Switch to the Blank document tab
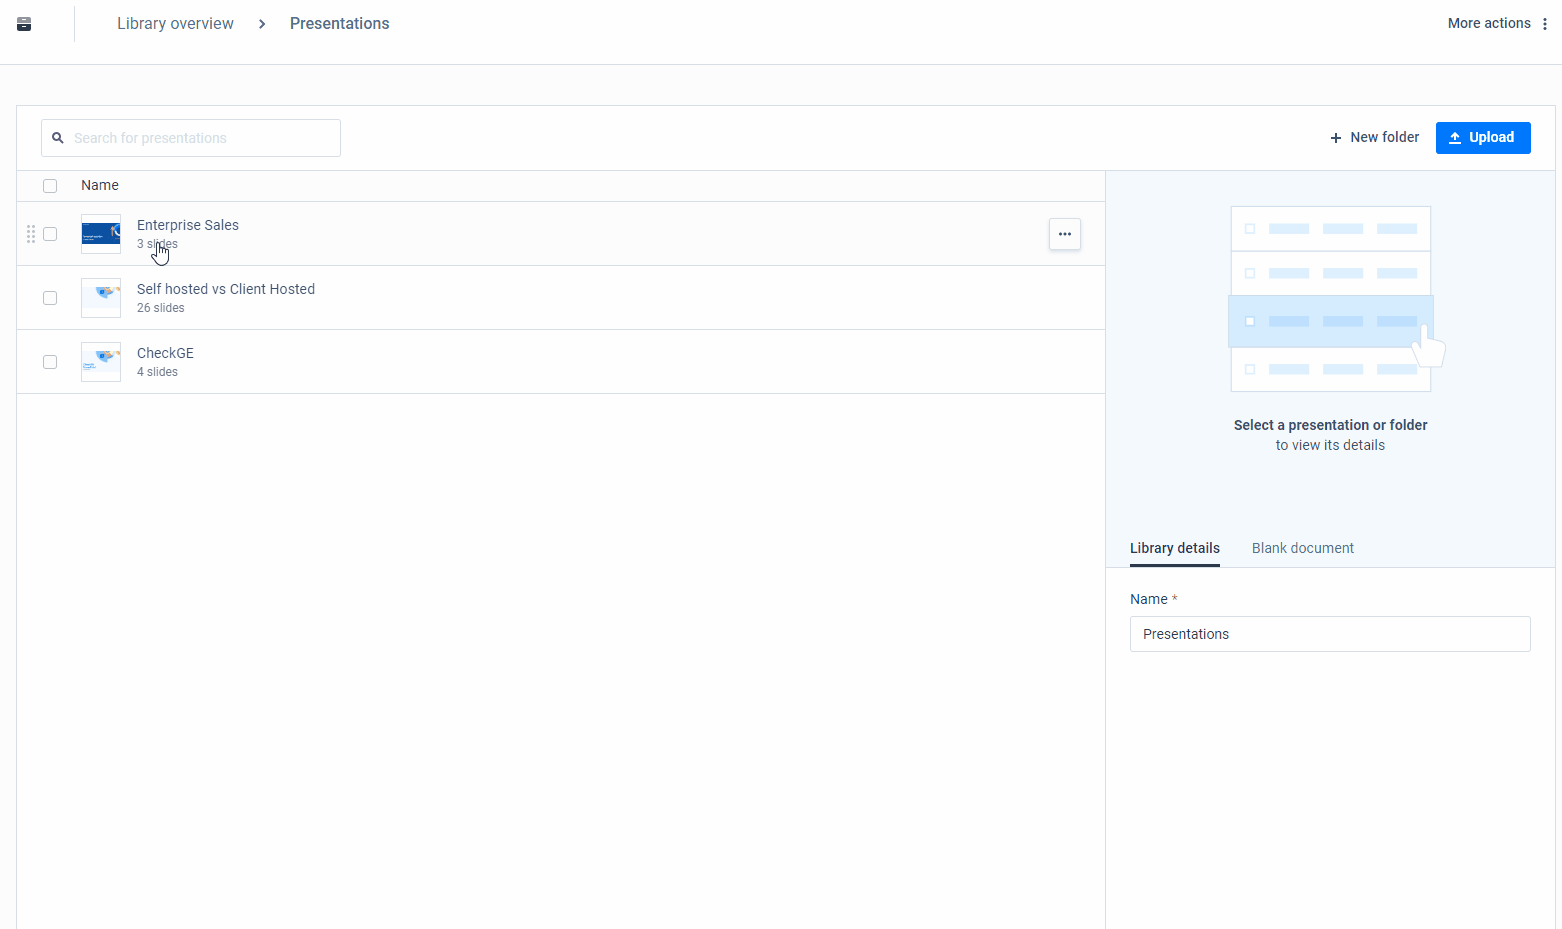 (1302, 548)
